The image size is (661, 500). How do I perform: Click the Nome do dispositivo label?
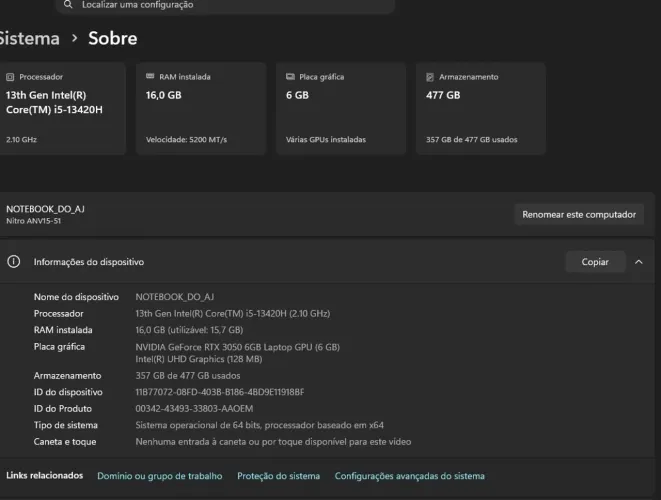[76, 297]
